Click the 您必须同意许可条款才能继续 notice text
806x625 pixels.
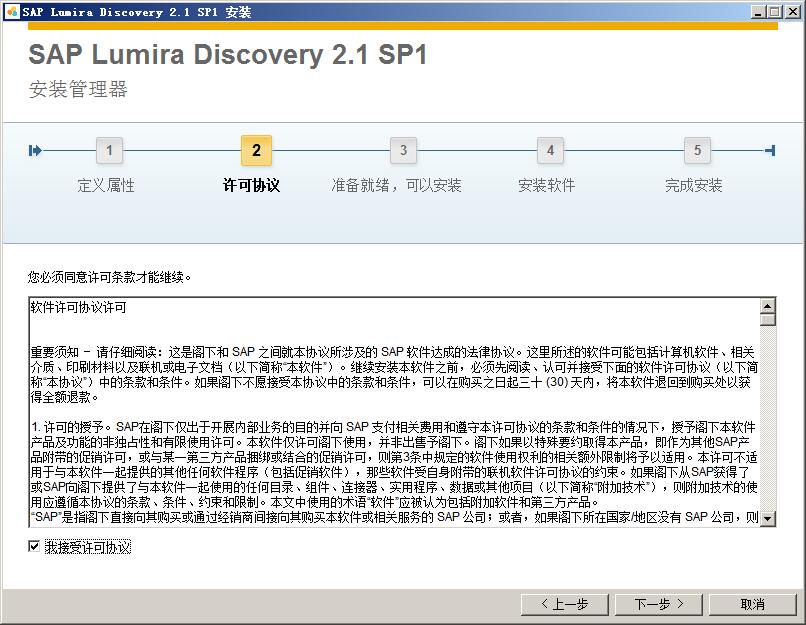pos(109,278)
